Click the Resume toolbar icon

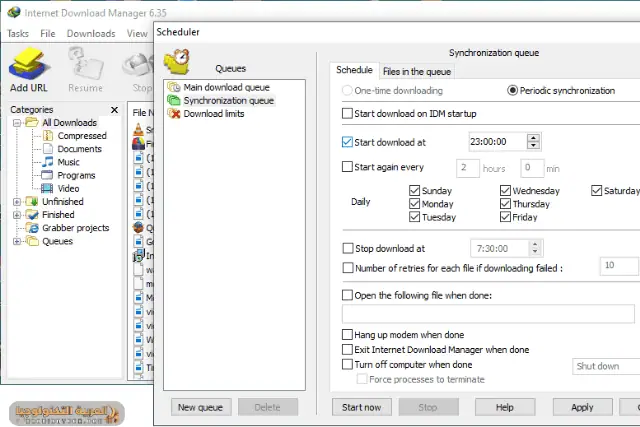pyautogui.click(x=86, y=64)
